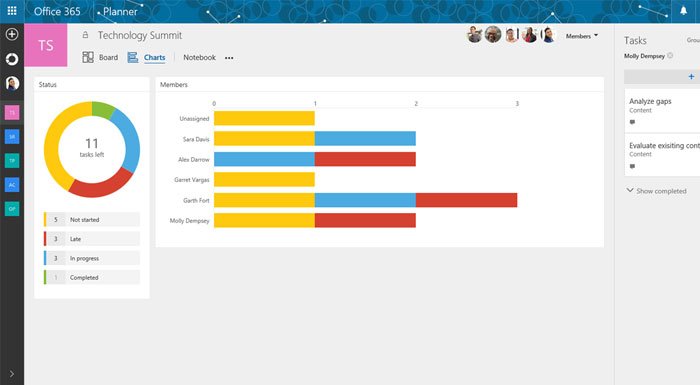Select the Alex Darrow label
This screenshot has height=385, width=700.
pos(194,159)
